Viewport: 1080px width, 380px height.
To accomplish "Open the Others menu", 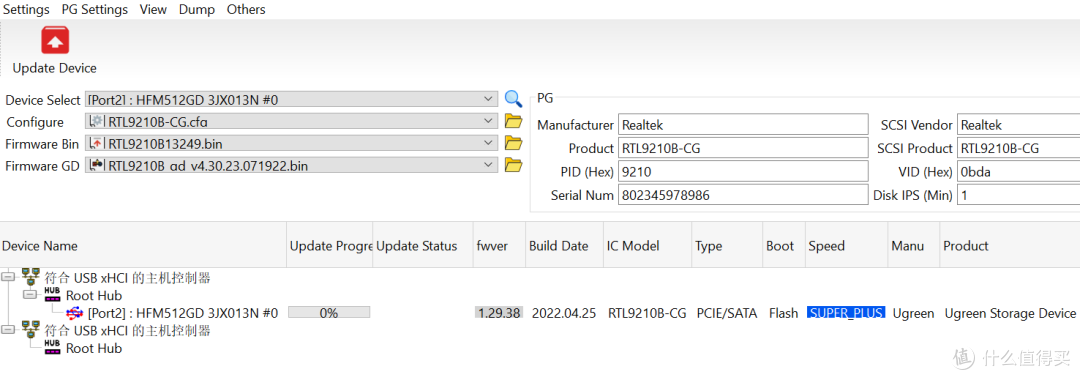I will [x=246, y=10].
